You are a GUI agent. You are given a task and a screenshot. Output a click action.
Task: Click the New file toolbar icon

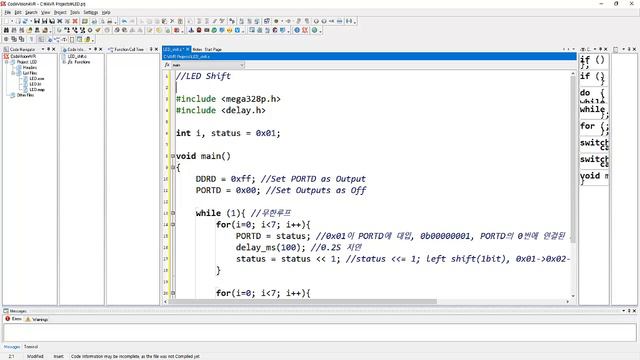[7, 21]
